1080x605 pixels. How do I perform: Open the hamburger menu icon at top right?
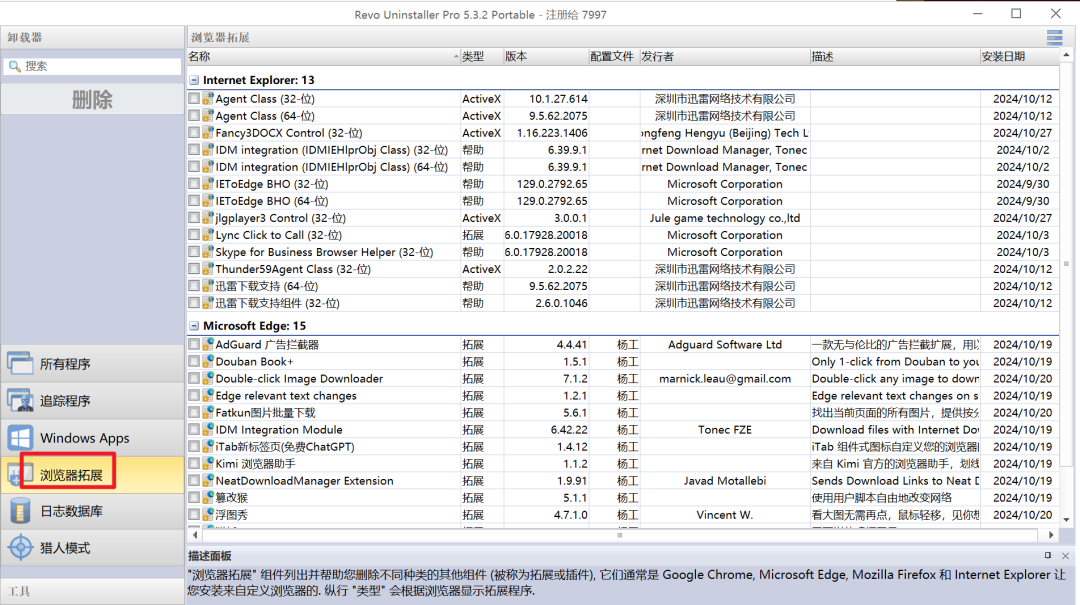(1055, 37)
